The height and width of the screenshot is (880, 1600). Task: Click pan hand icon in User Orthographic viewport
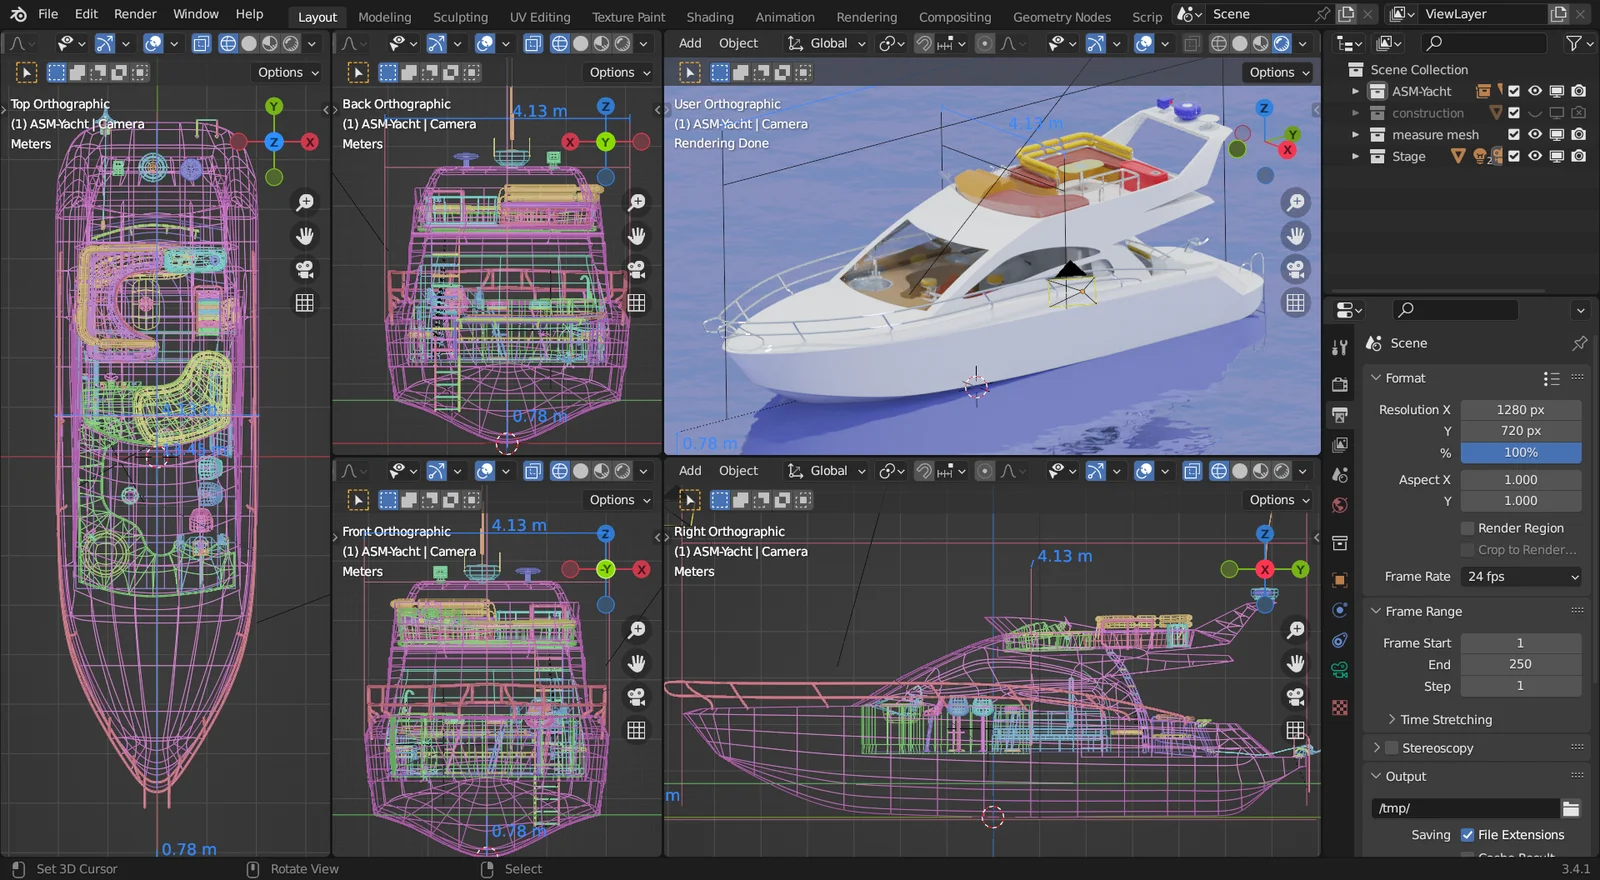coord(1296,236)
